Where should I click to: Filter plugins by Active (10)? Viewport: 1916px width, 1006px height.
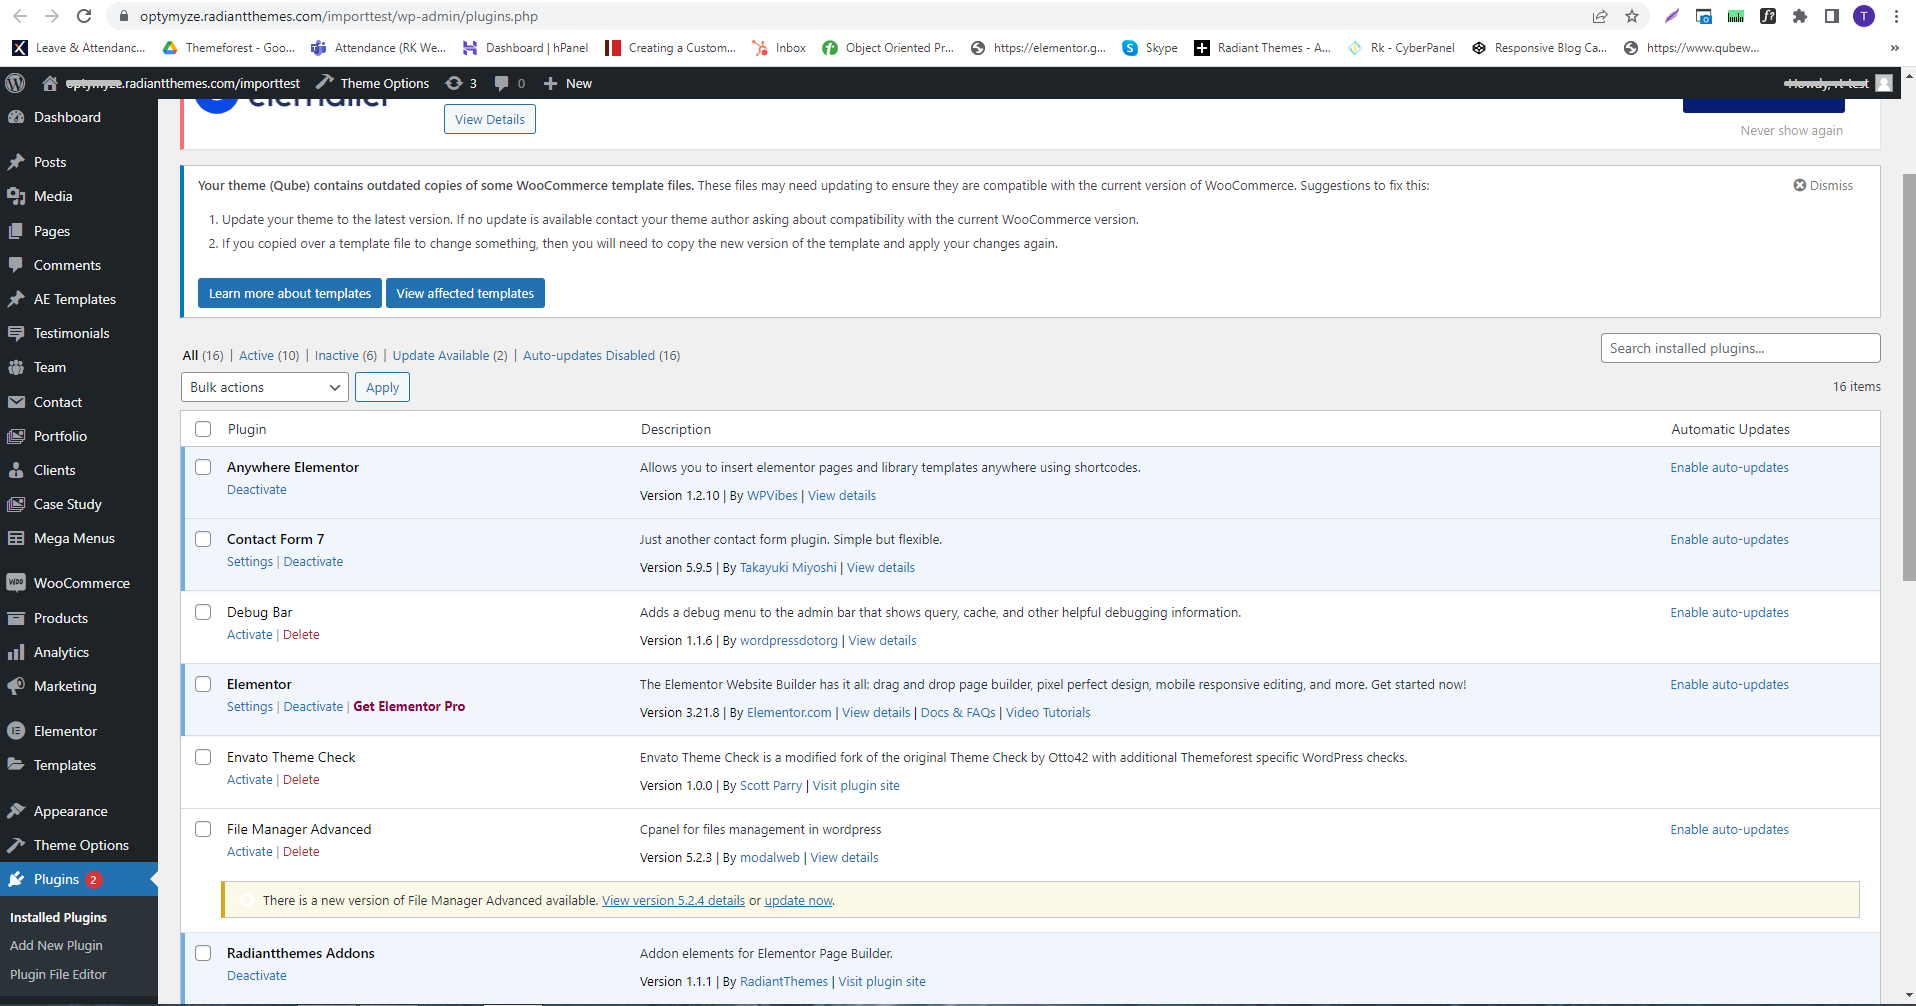(x=269, y=355)
